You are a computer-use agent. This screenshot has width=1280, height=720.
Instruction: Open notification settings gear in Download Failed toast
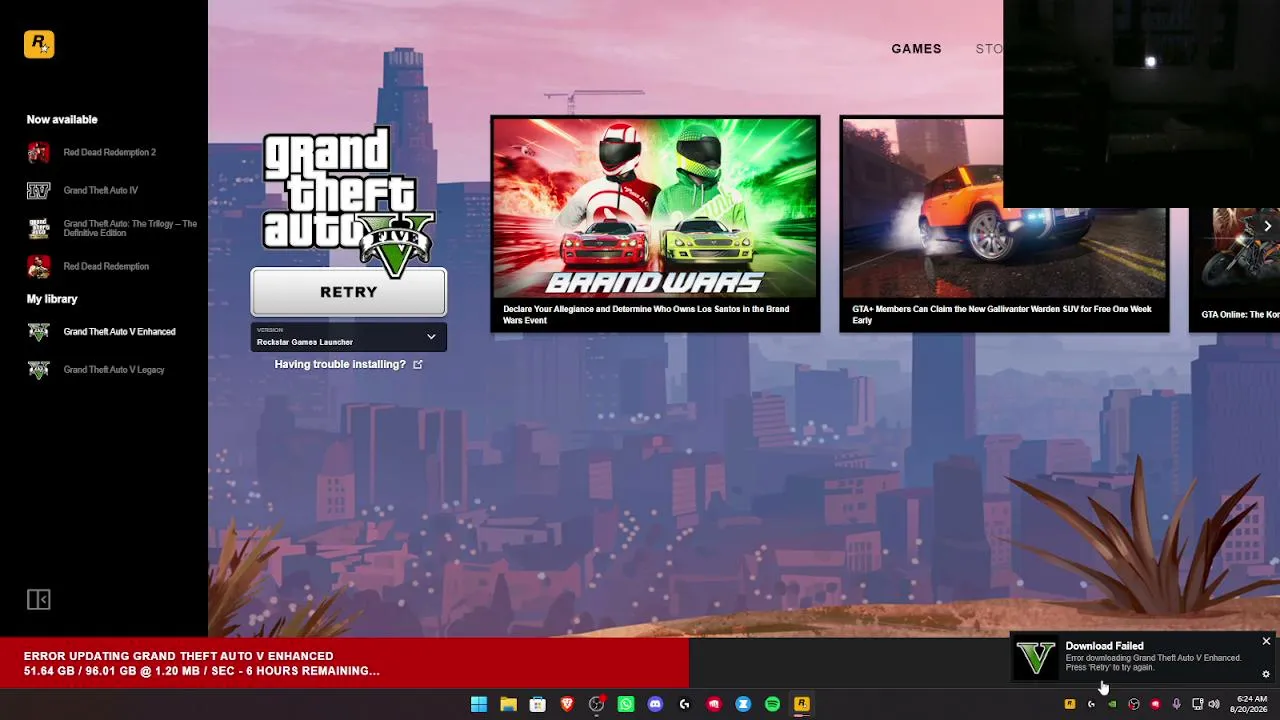click(x=1266, y=674)
